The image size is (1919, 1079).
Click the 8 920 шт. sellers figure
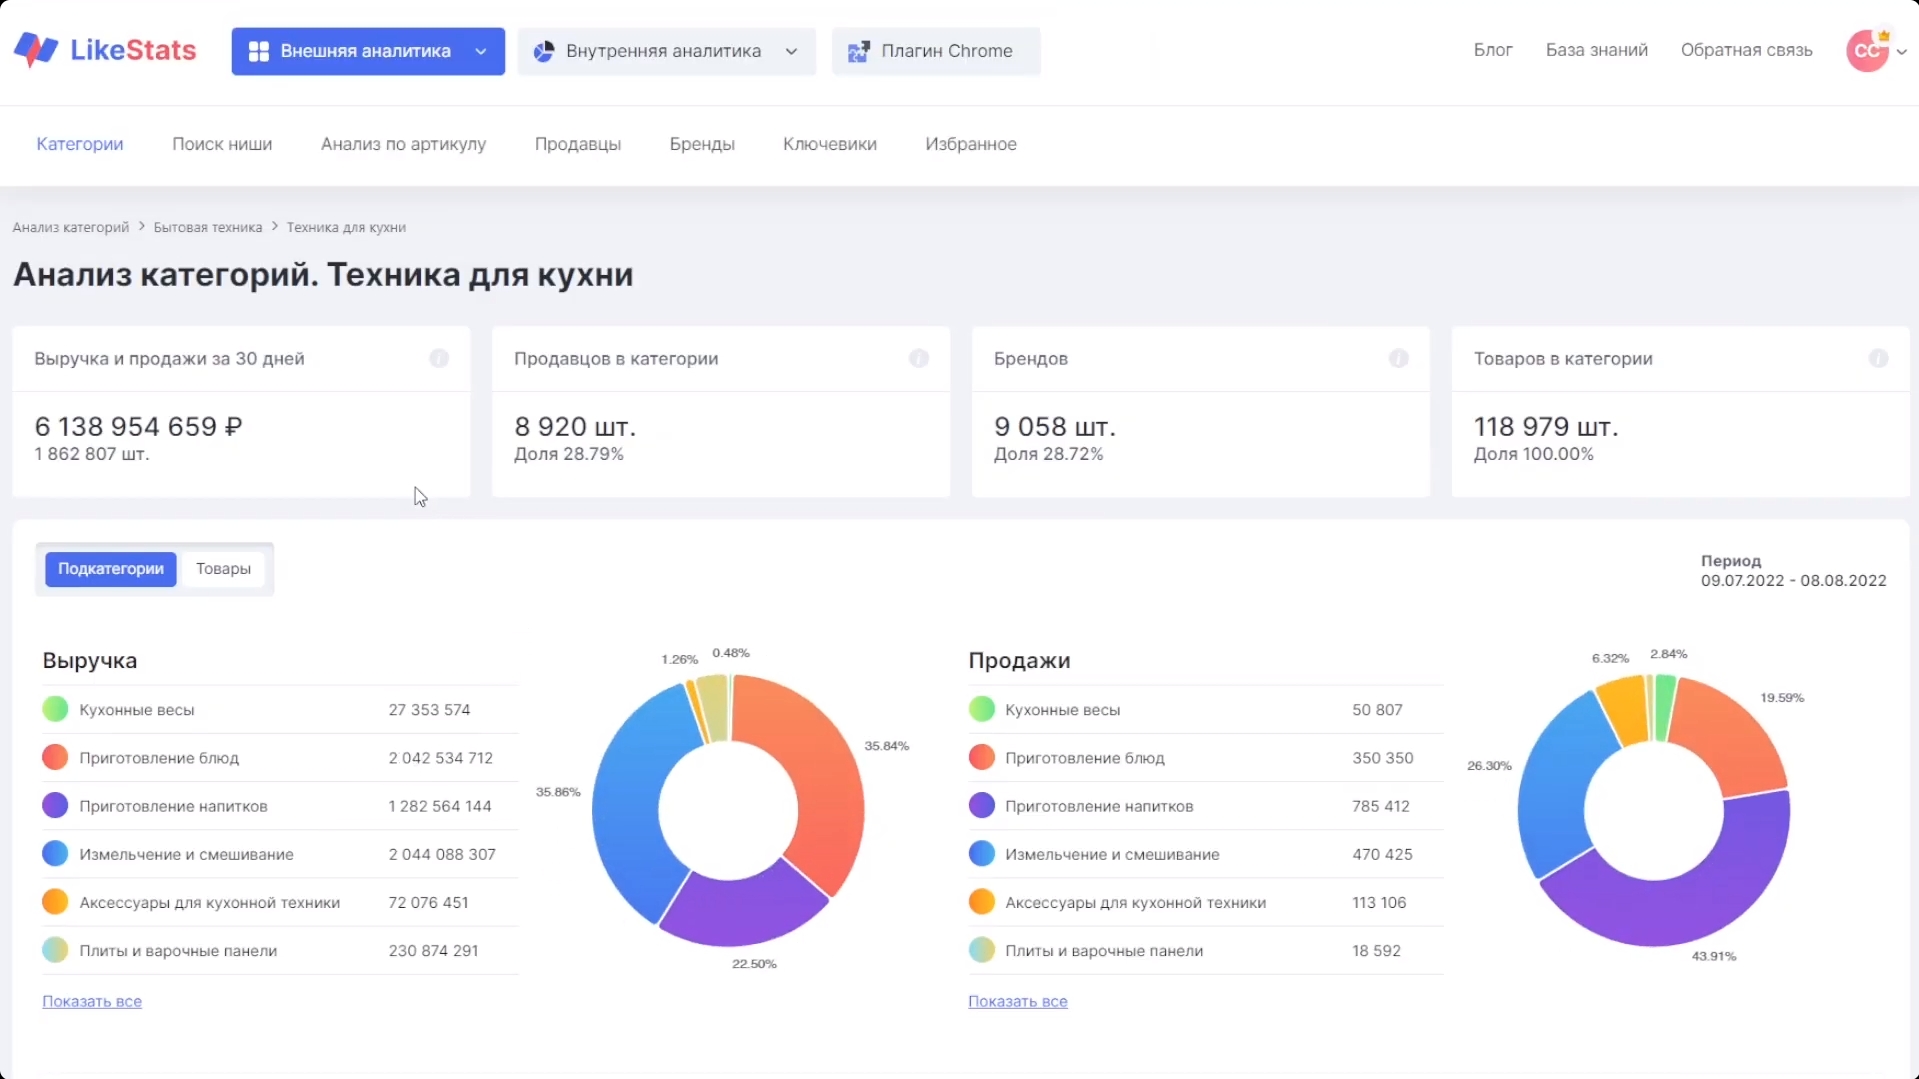(575, 427)
